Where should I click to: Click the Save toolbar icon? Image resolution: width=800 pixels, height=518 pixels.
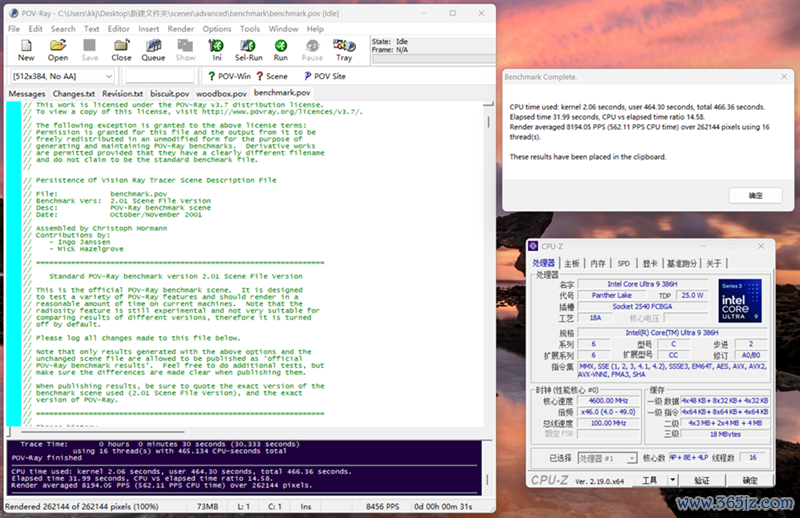(x=90, y=50)
